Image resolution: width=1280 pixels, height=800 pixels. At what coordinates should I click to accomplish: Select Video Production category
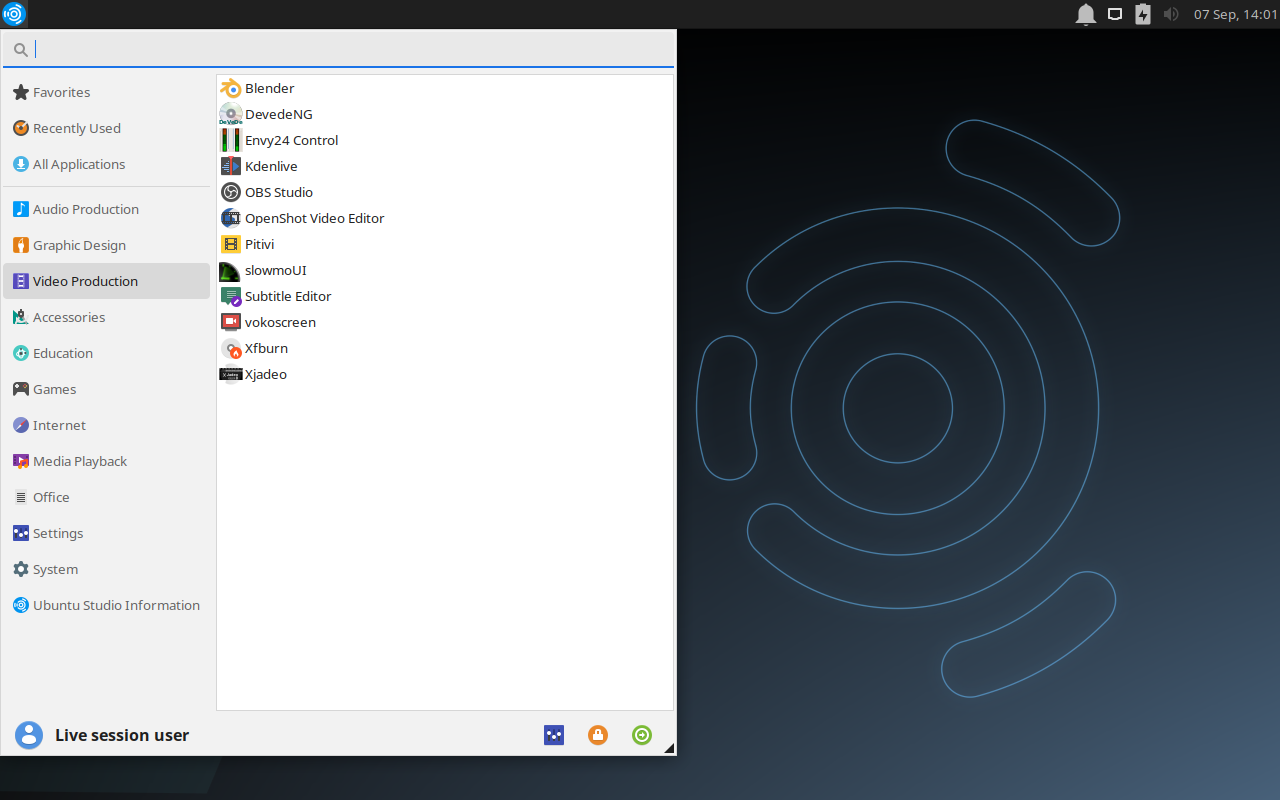pyautogui.click(x=107, y=281)
